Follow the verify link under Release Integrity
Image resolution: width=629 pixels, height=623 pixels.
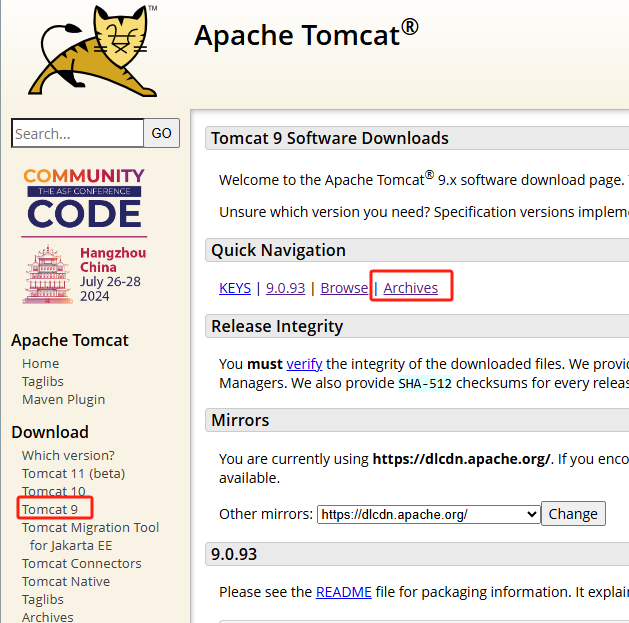coord(304,364)
